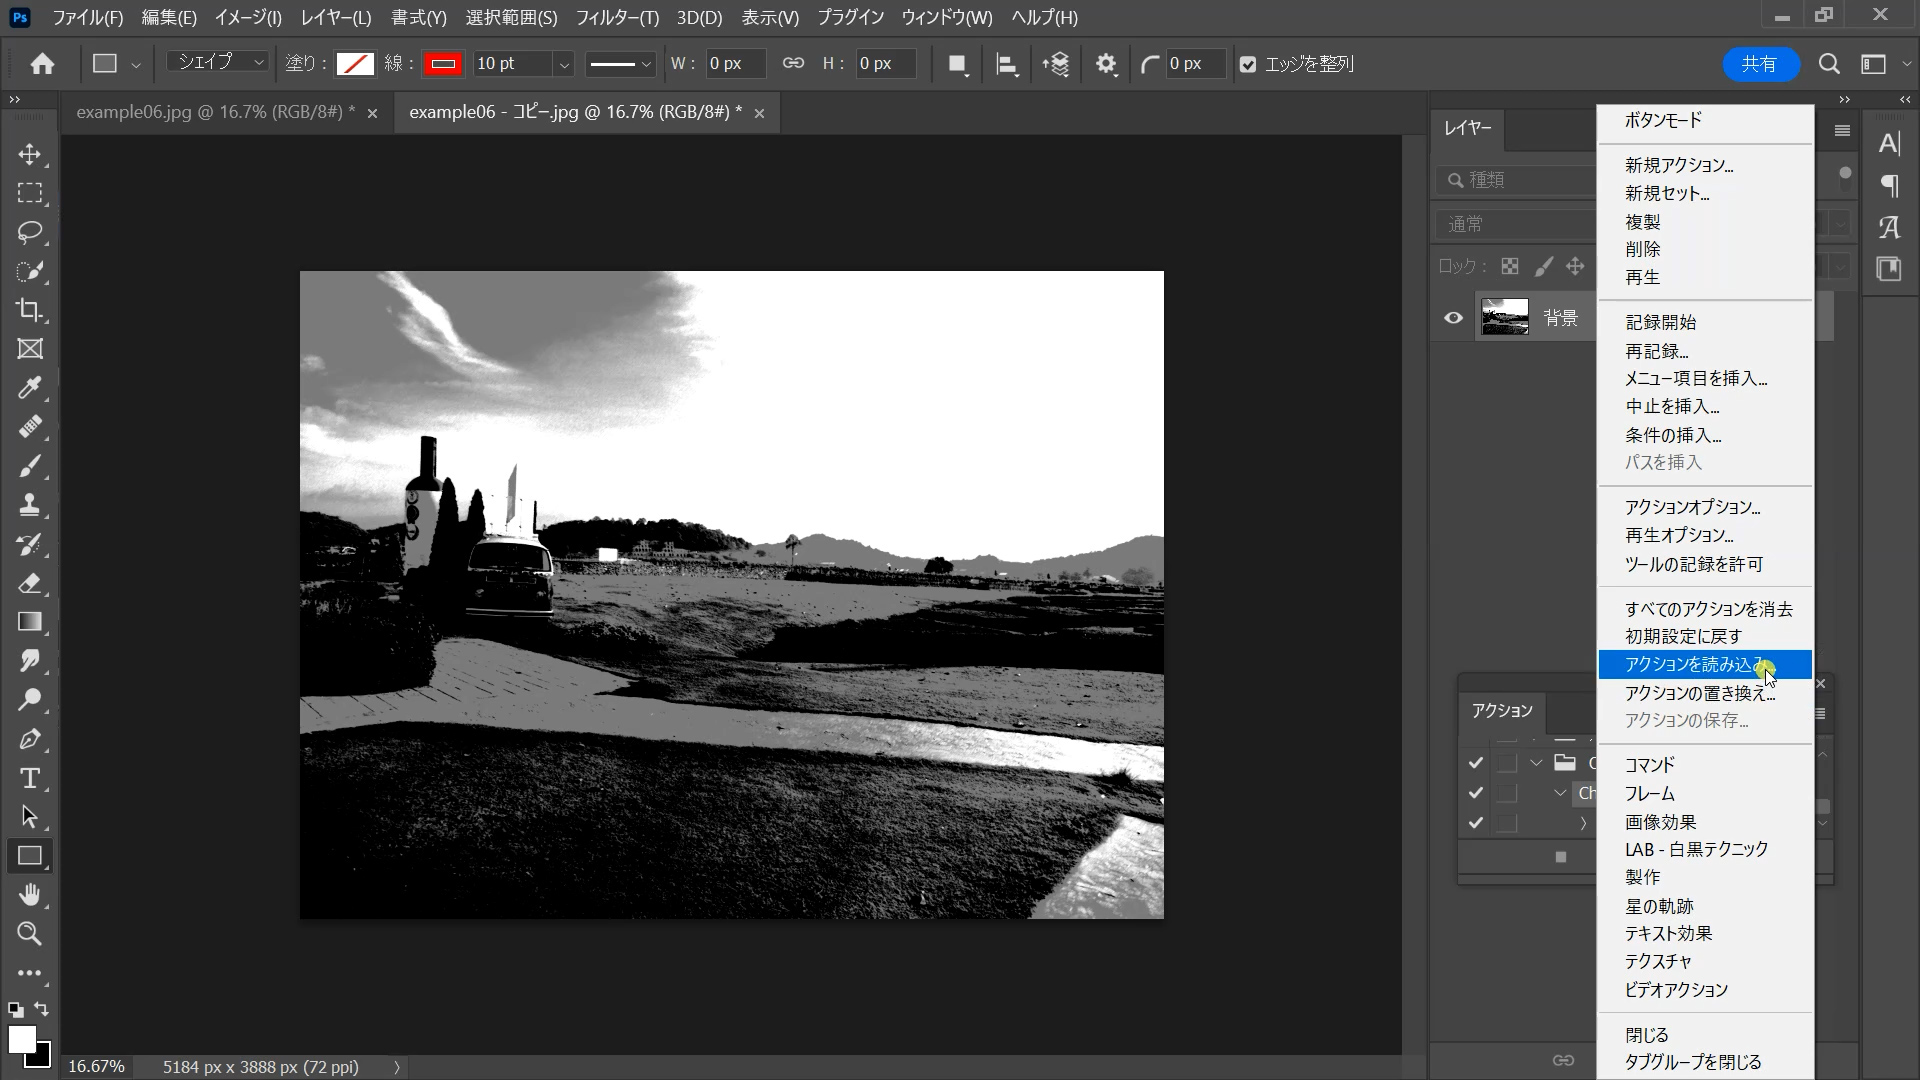Toggle first action set checkmark in アクション panel
The width and height of the screenshot is (1920, 1080).
(1475, 763)
